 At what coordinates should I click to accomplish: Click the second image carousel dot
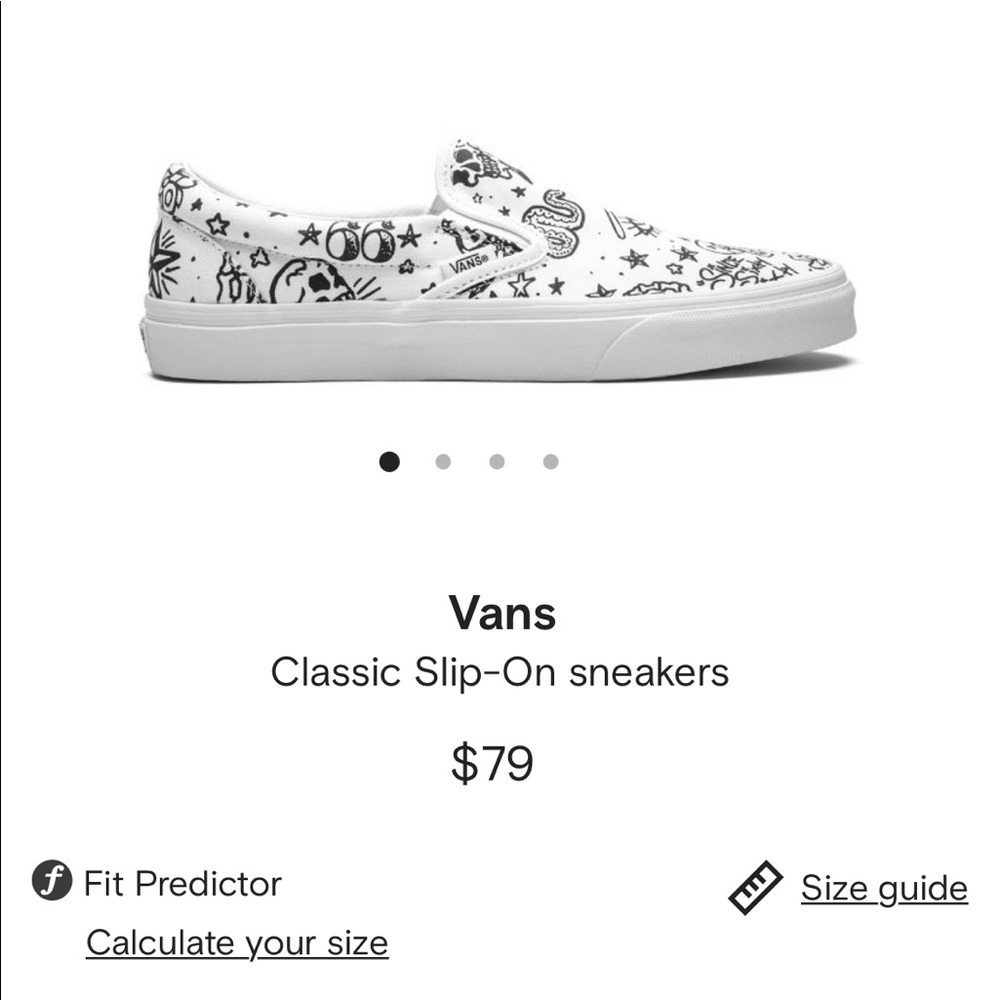[441, 460]
